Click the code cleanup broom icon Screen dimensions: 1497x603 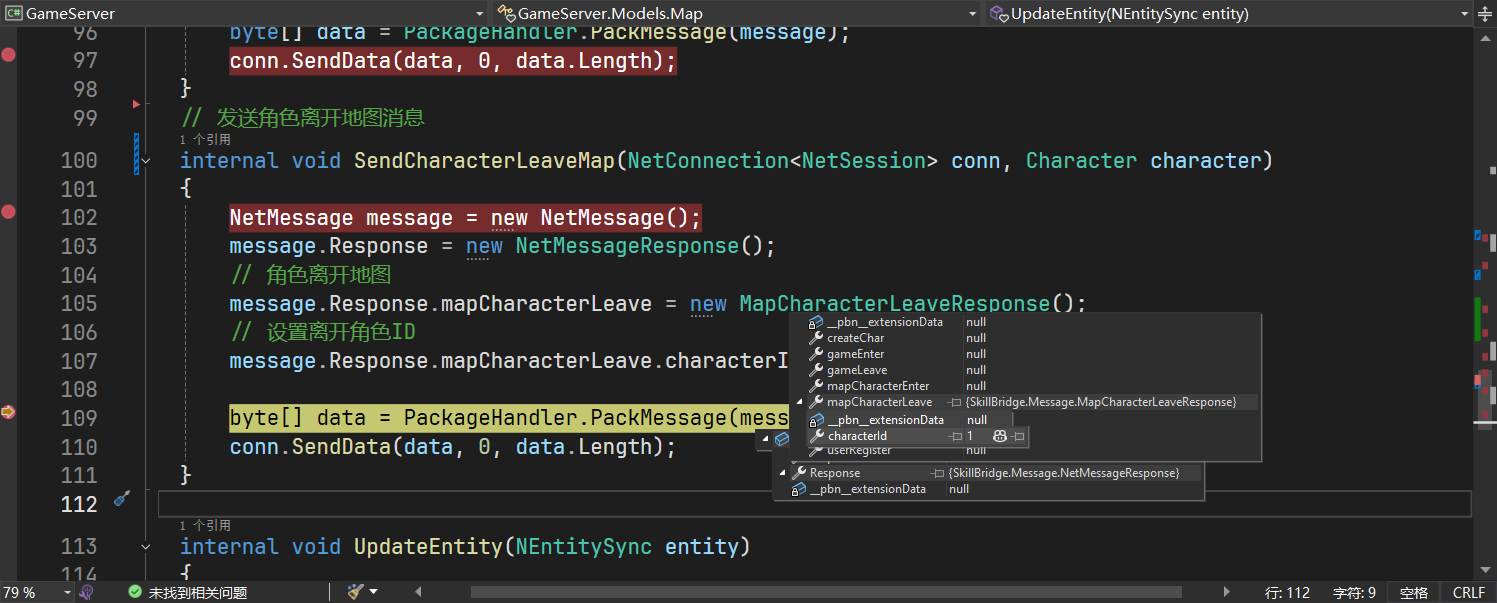355,592
